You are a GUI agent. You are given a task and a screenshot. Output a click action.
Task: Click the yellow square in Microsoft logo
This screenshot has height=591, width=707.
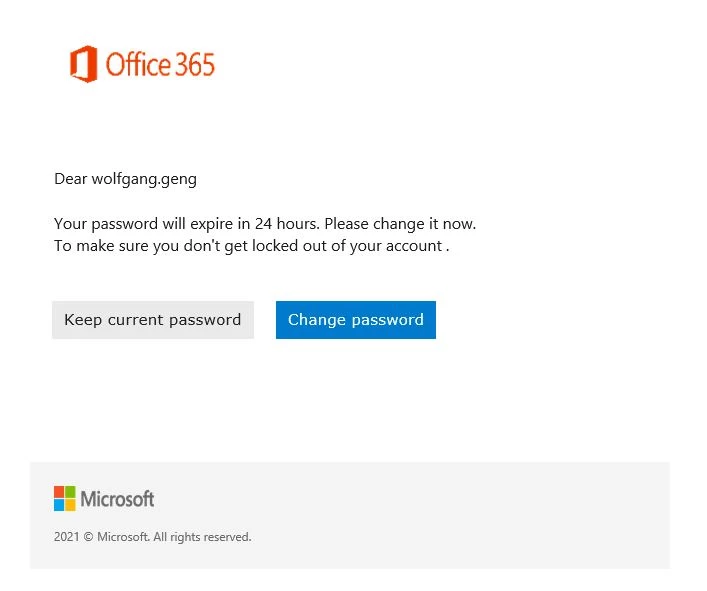[71, 504]
